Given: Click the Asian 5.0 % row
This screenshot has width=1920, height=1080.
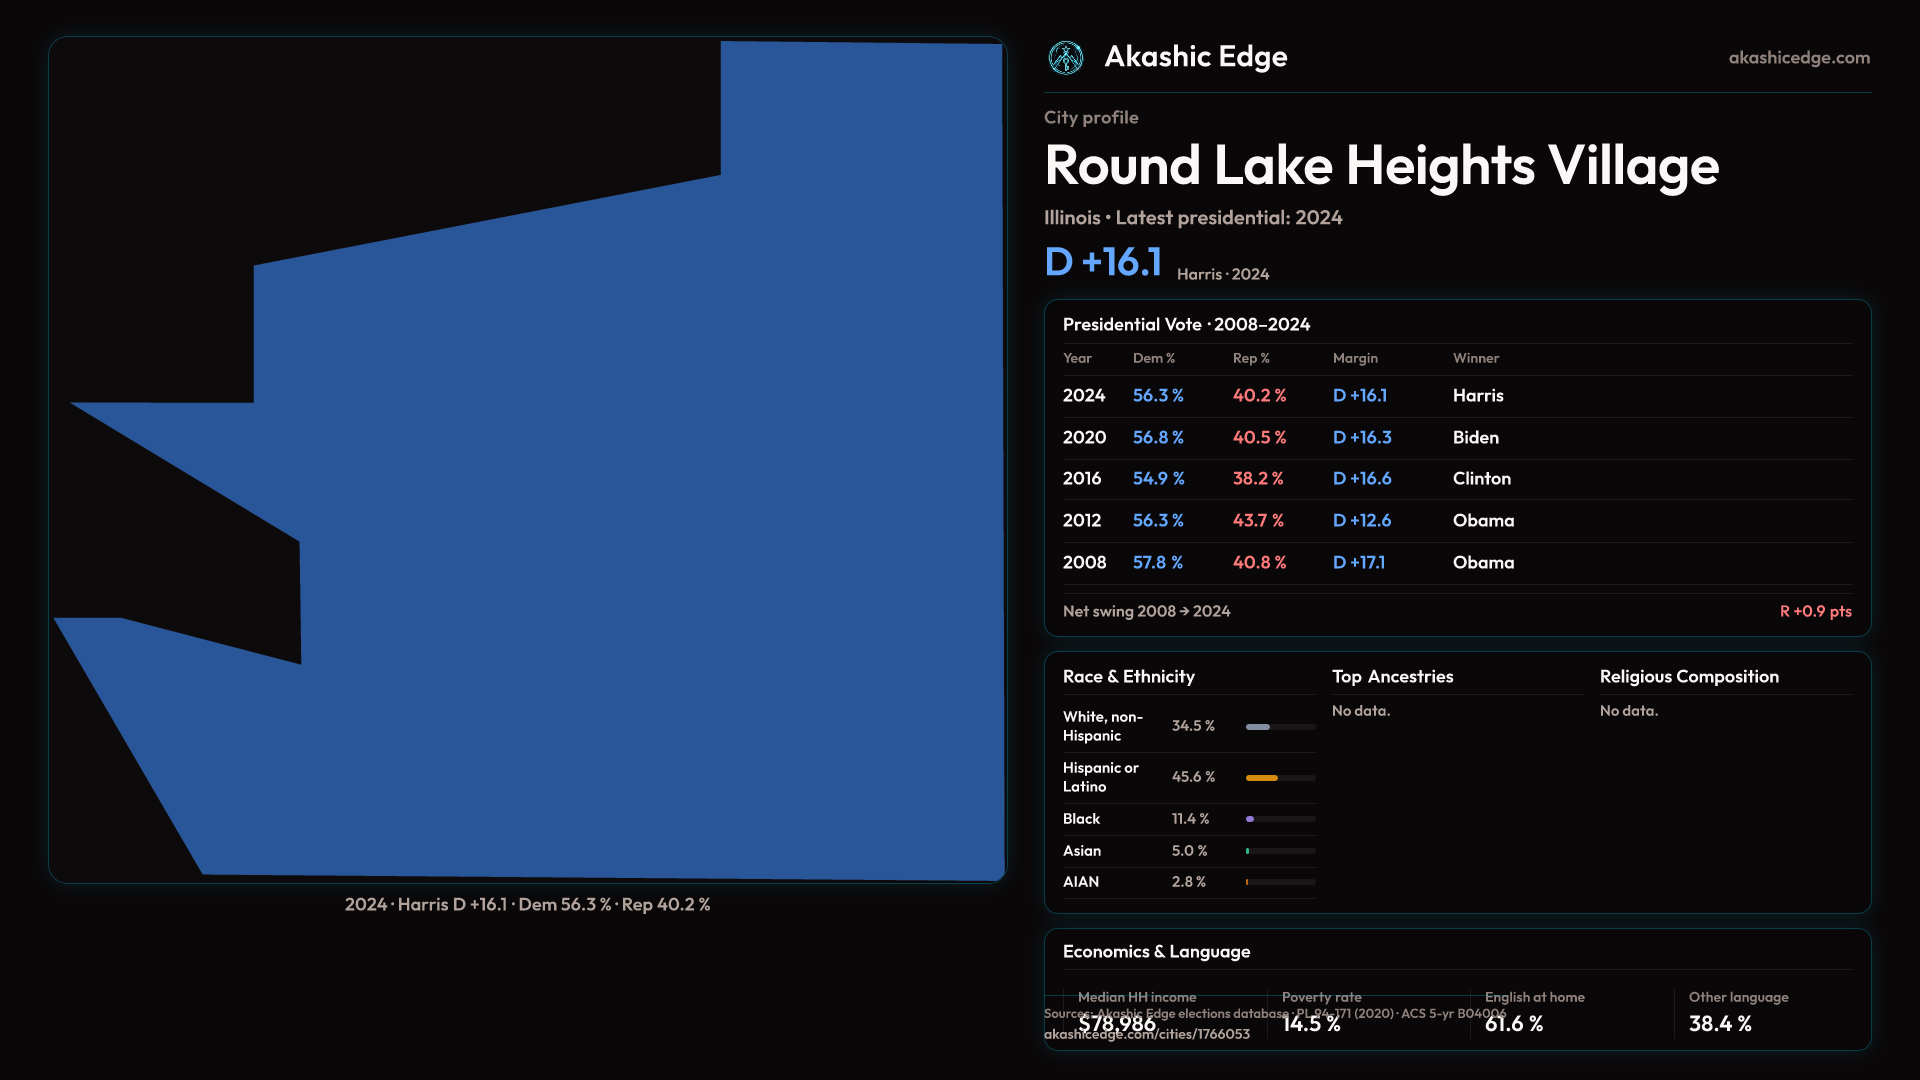Looking at the screenshot, I should (1188, 851).
